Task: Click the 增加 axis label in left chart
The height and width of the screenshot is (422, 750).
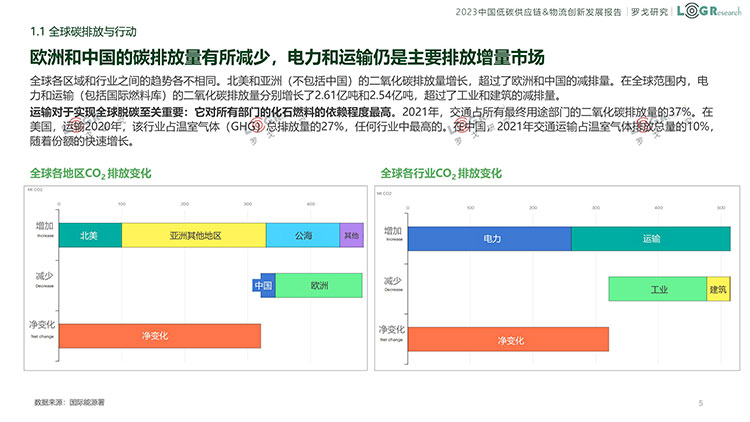Action: (x=44, y=226)
